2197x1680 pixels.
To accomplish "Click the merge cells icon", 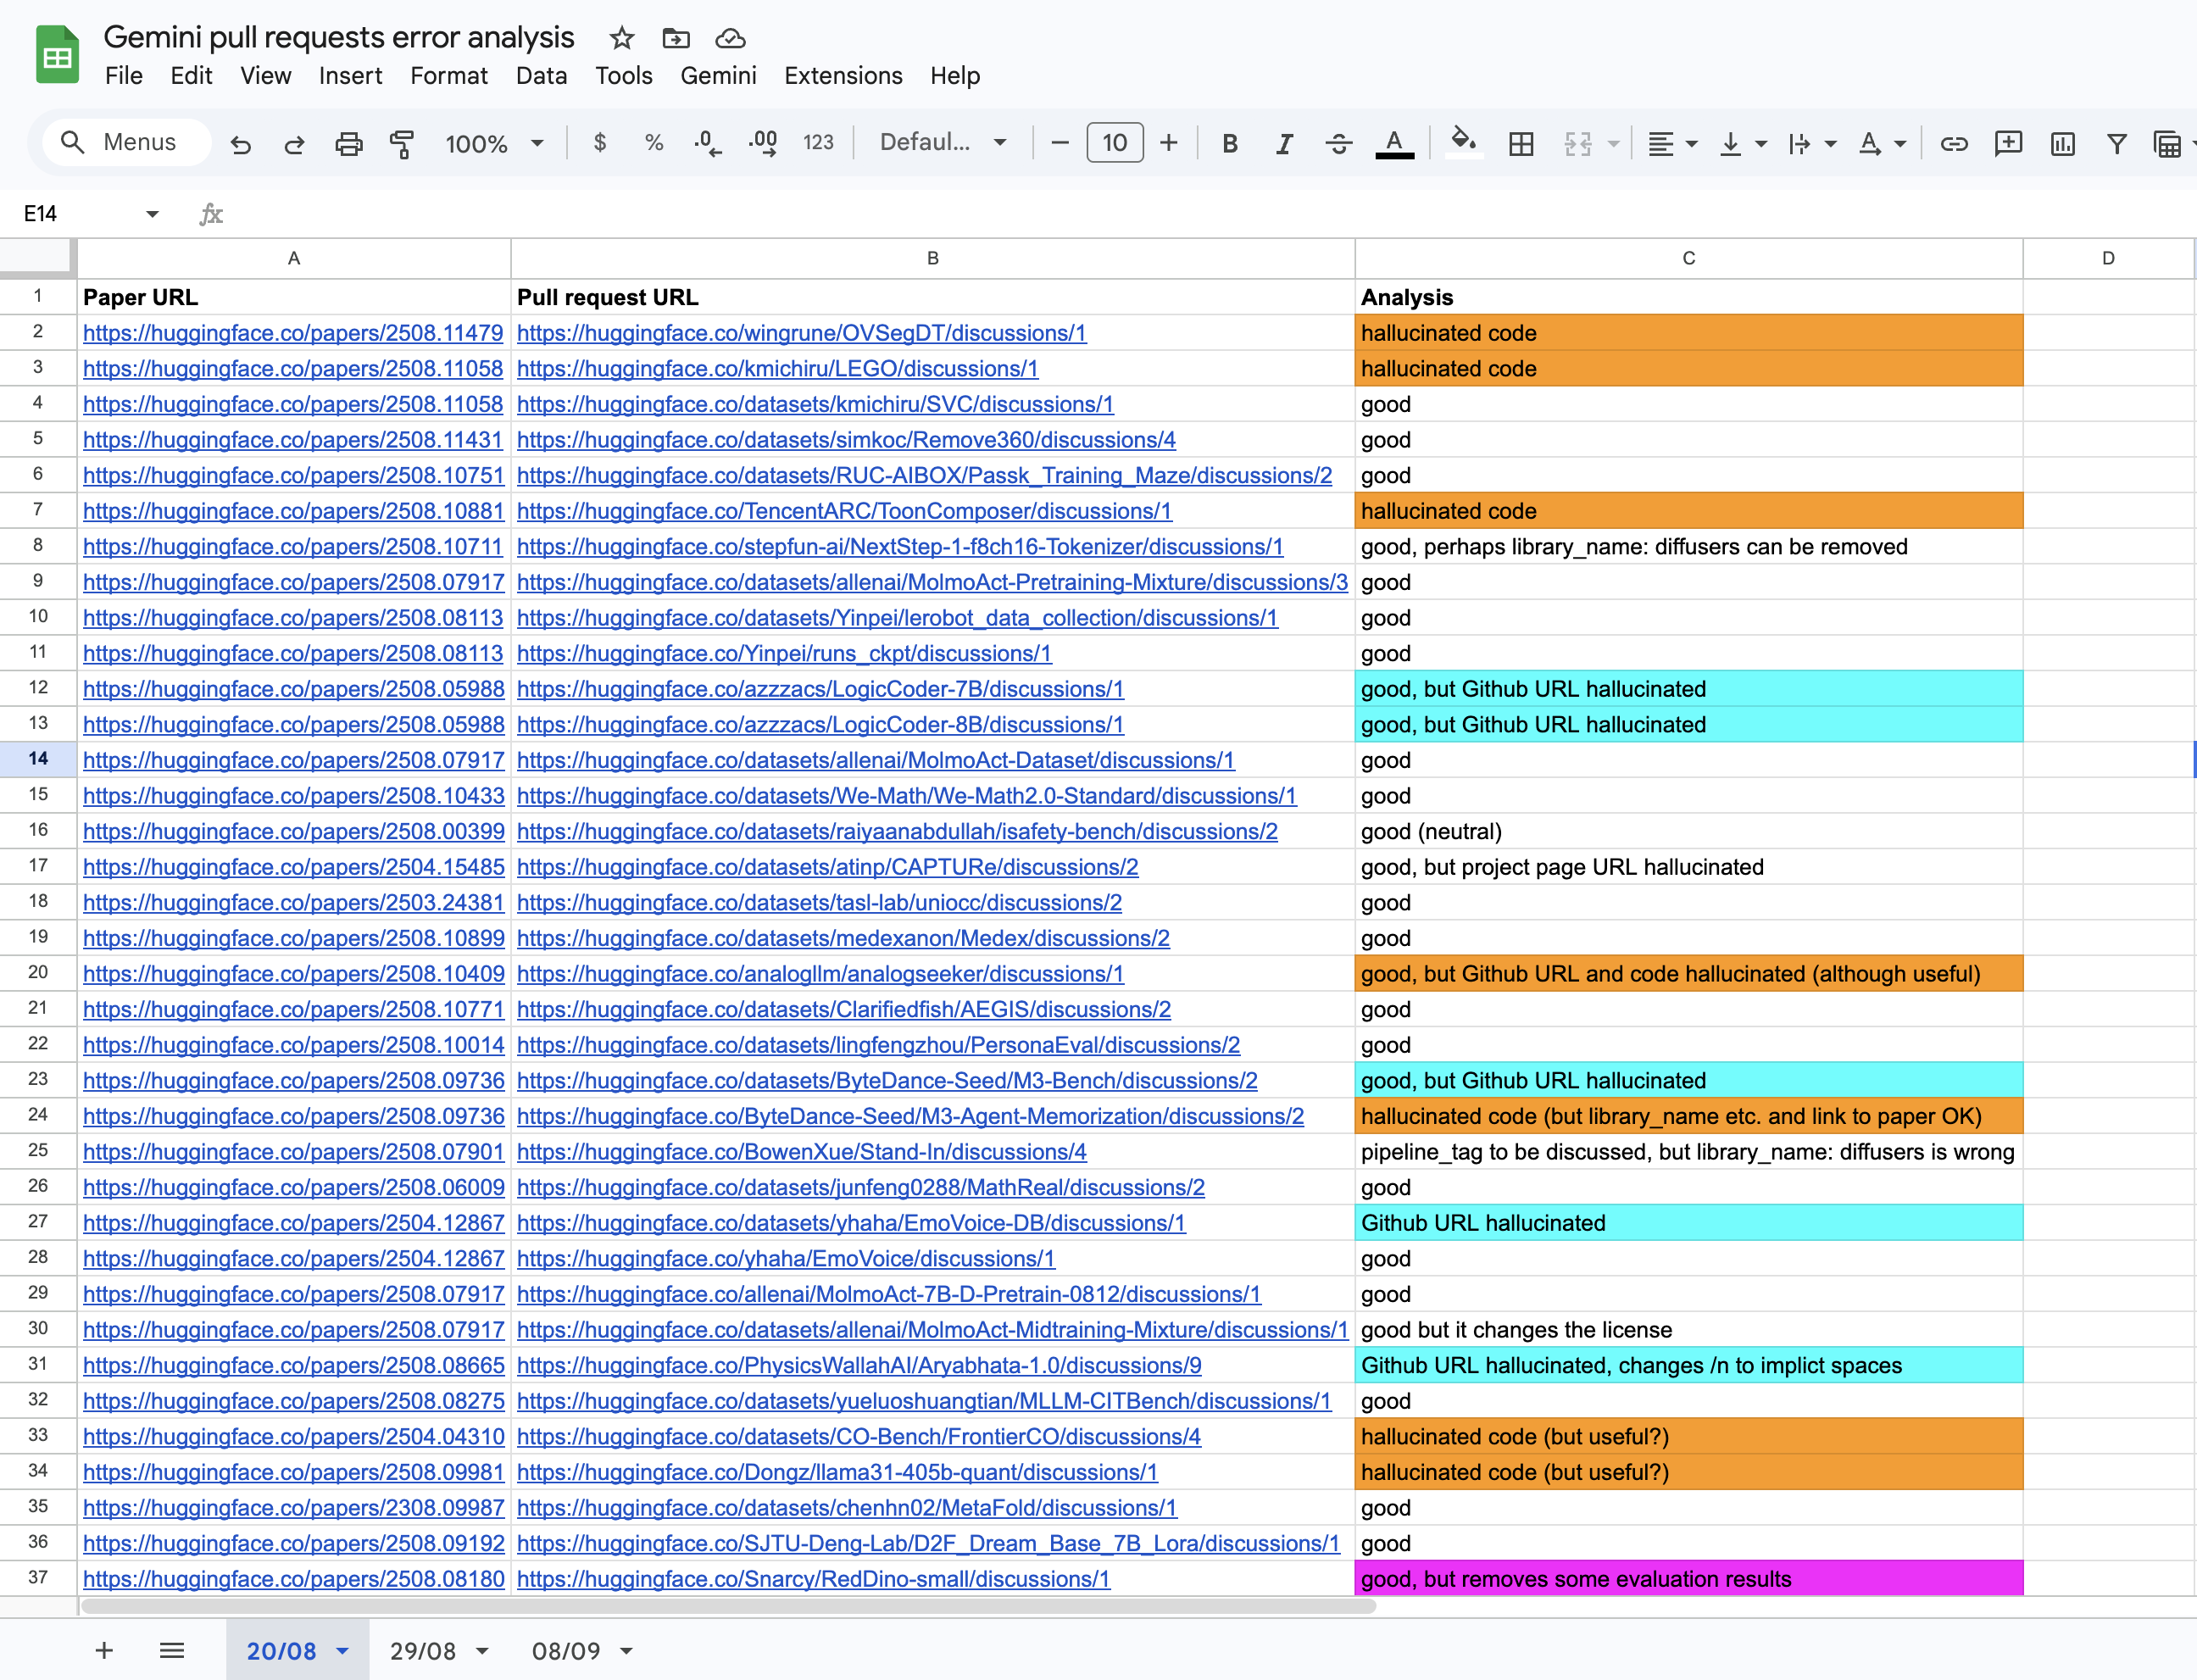I will 1577,144.
